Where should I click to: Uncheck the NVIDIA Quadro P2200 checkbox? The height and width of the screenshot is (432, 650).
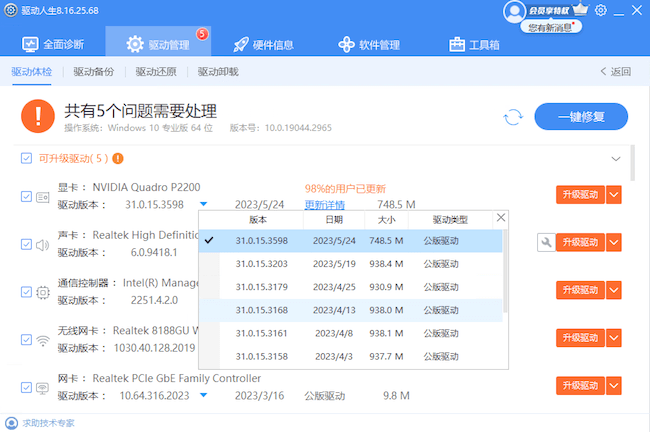(26, 197)
